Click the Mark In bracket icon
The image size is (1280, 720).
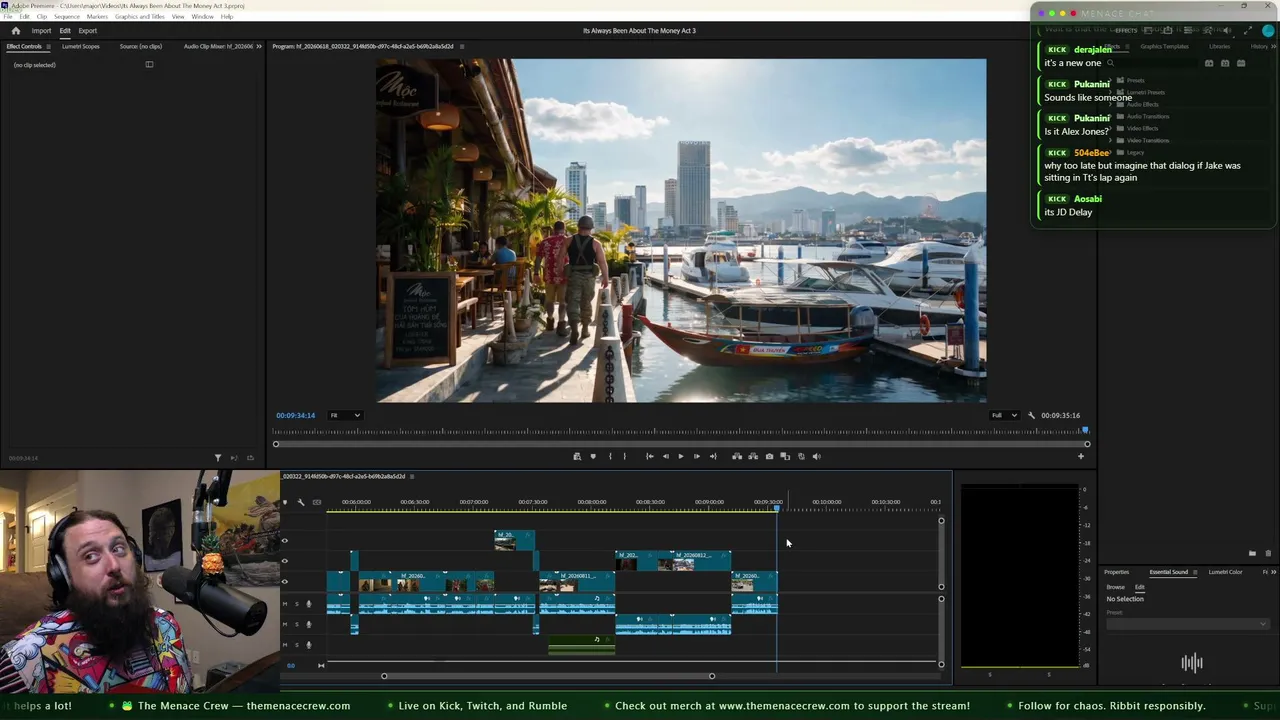[610, 457]
